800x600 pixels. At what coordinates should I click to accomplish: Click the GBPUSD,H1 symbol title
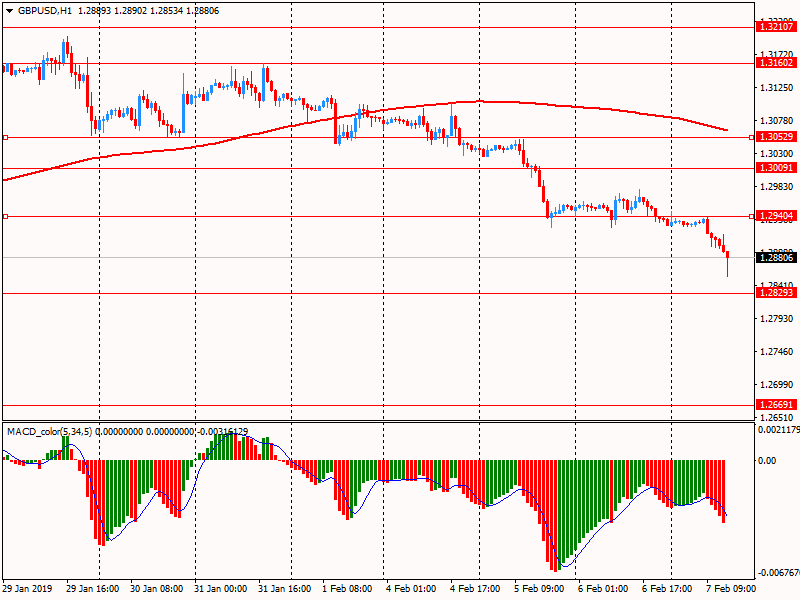pyautogui.click(x=45, y=9)
